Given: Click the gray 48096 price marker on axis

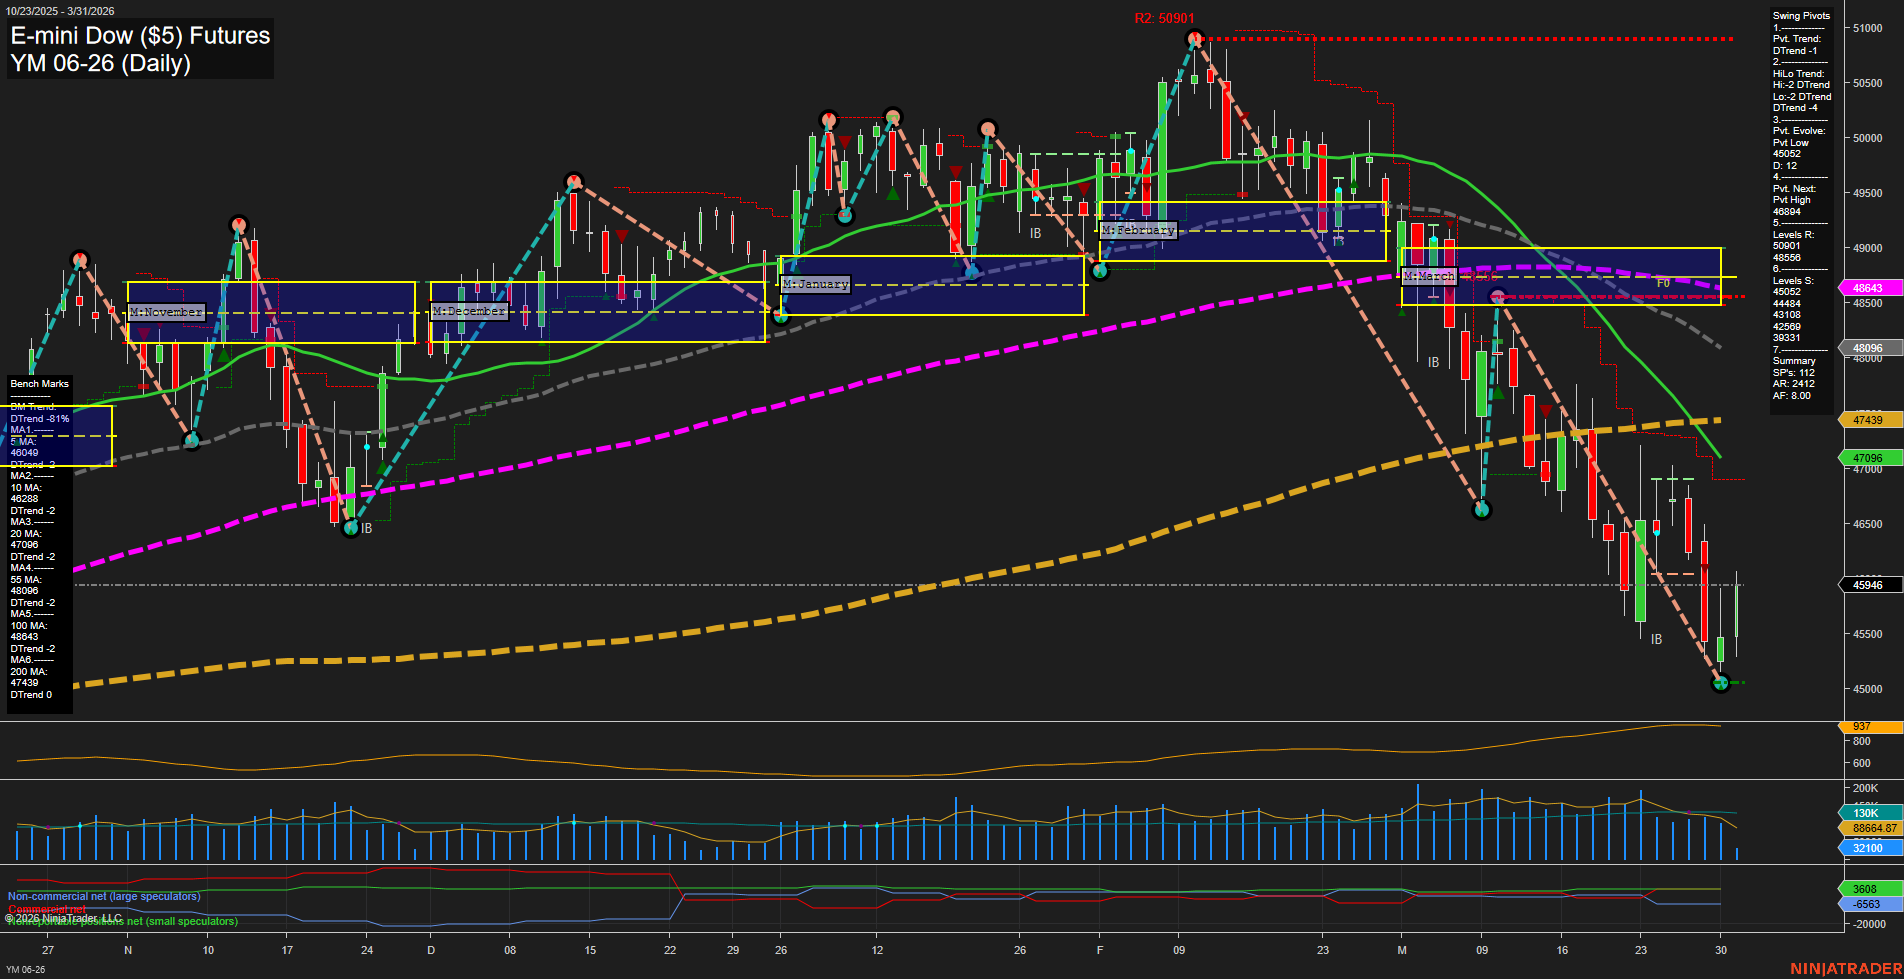Looking at the screenshot, I should [x=1866, y=348].
